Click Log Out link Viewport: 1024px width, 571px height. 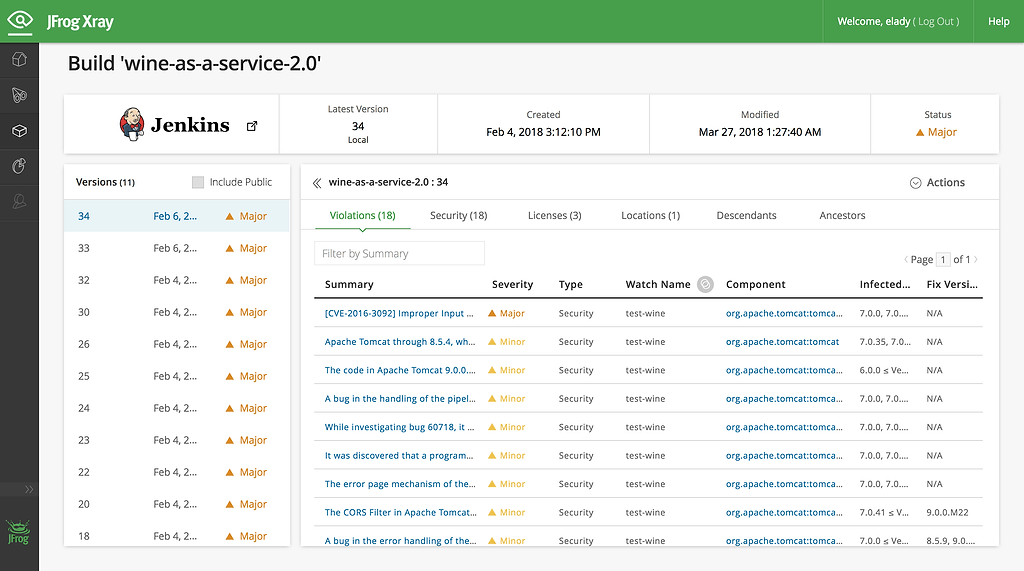tap(938, 22)
